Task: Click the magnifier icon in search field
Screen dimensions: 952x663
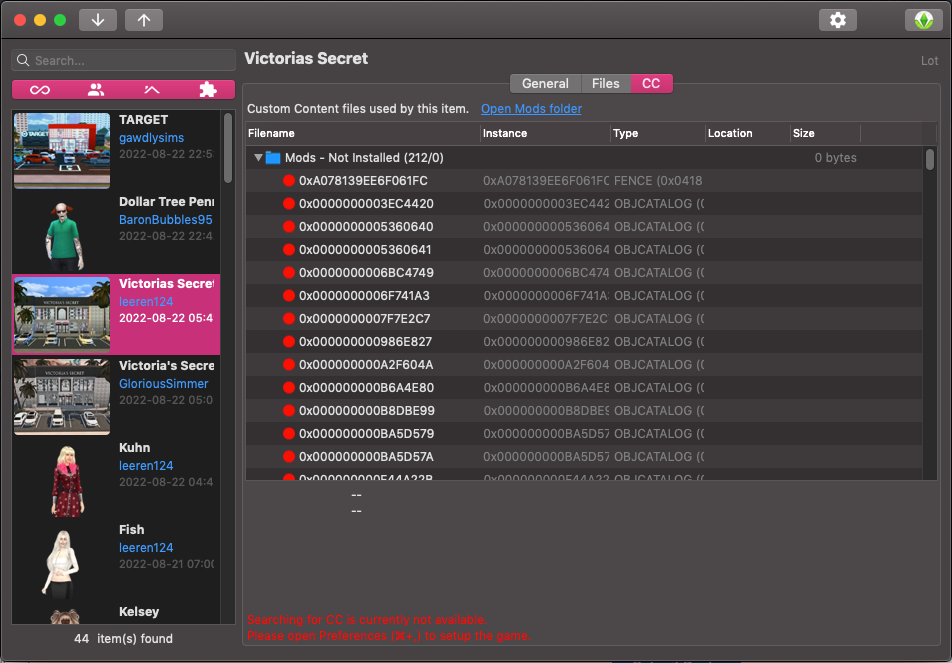Action: point(23,60)
